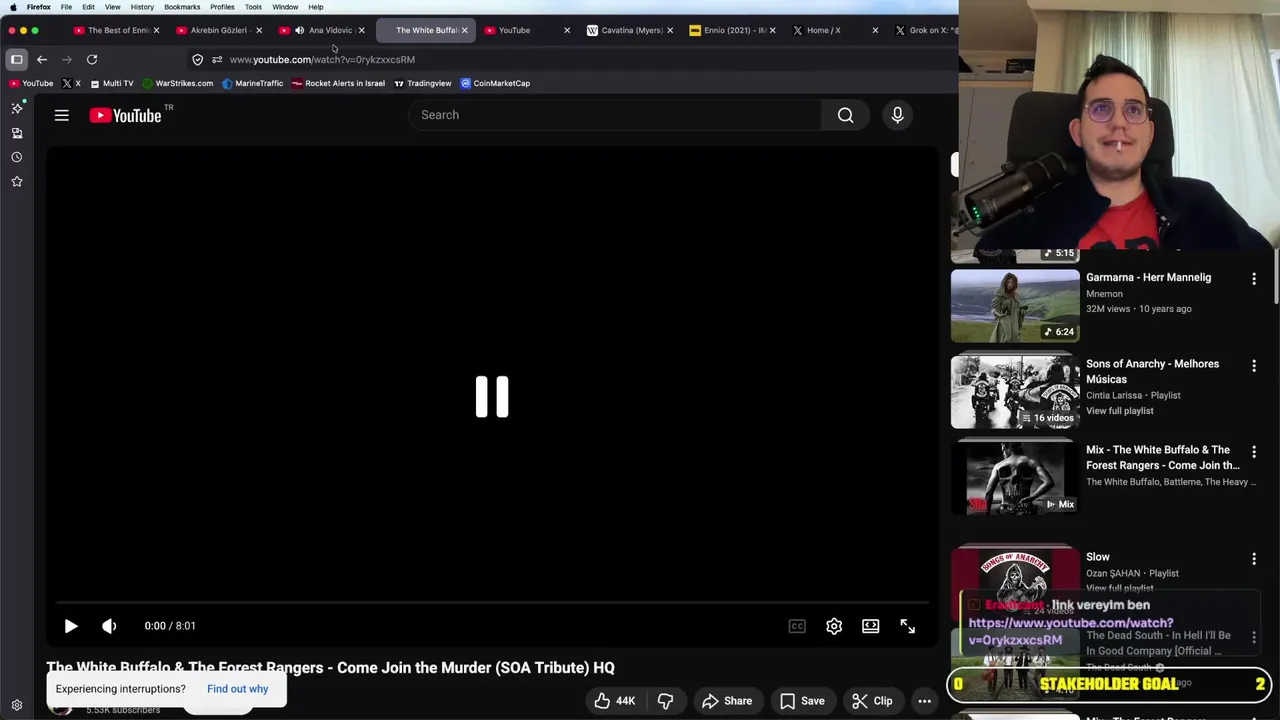This screenshot has height=720, width=1280.
Task: Mute the Ana Vidovic tab audio icon
Action: 299,30
